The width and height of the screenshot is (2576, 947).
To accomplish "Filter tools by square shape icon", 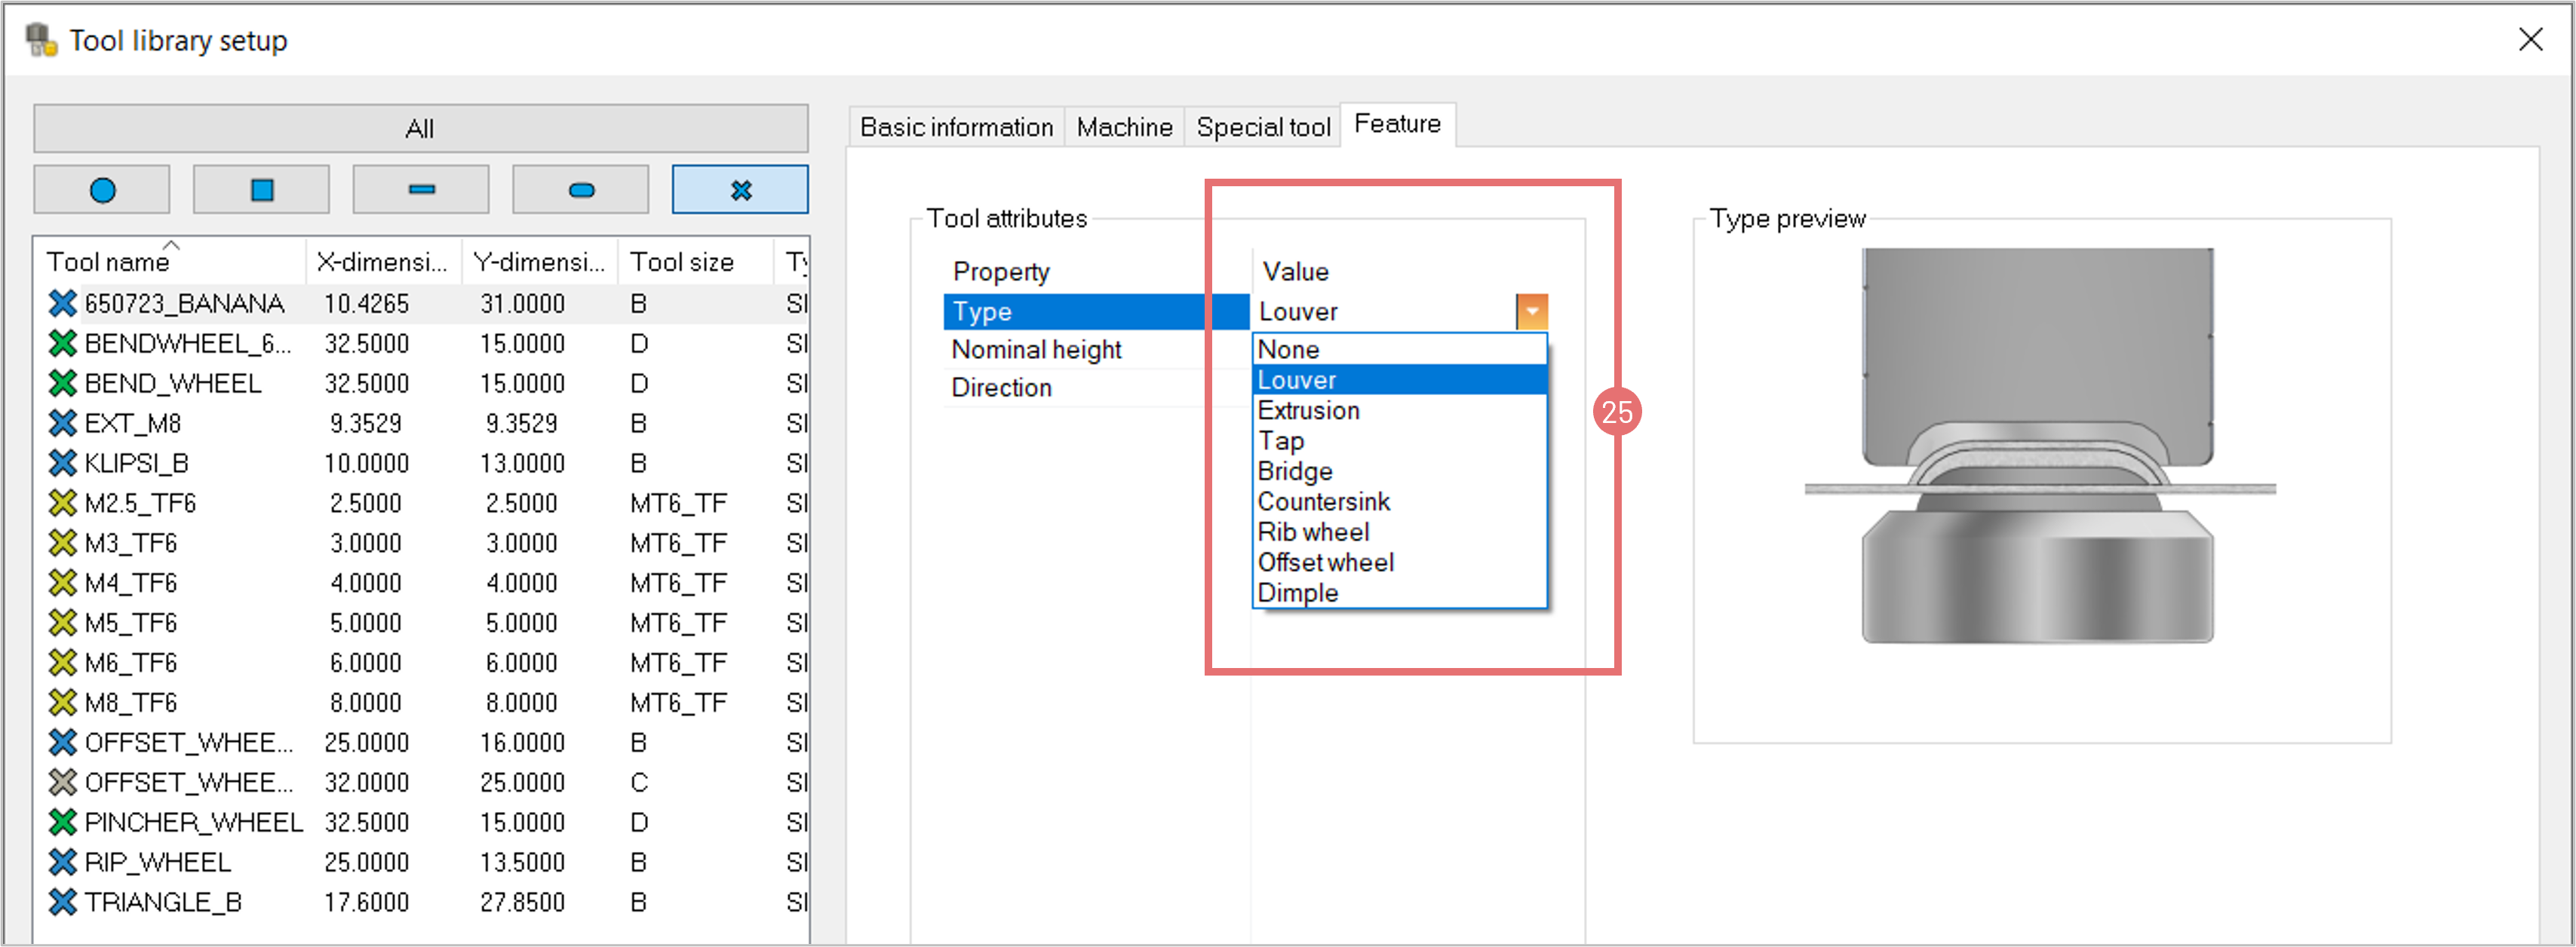I will (261, 190).
